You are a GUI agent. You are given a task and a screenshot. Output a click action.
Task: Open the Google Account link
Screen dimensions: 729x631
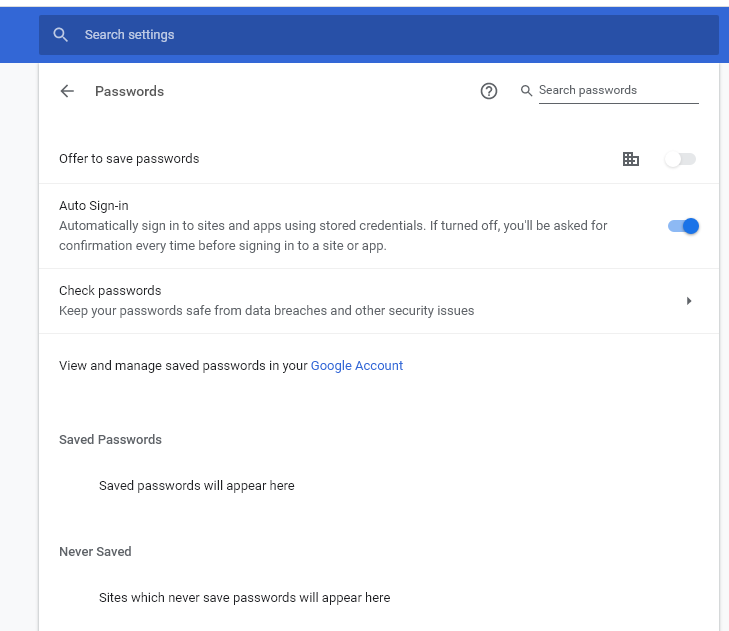357,366
